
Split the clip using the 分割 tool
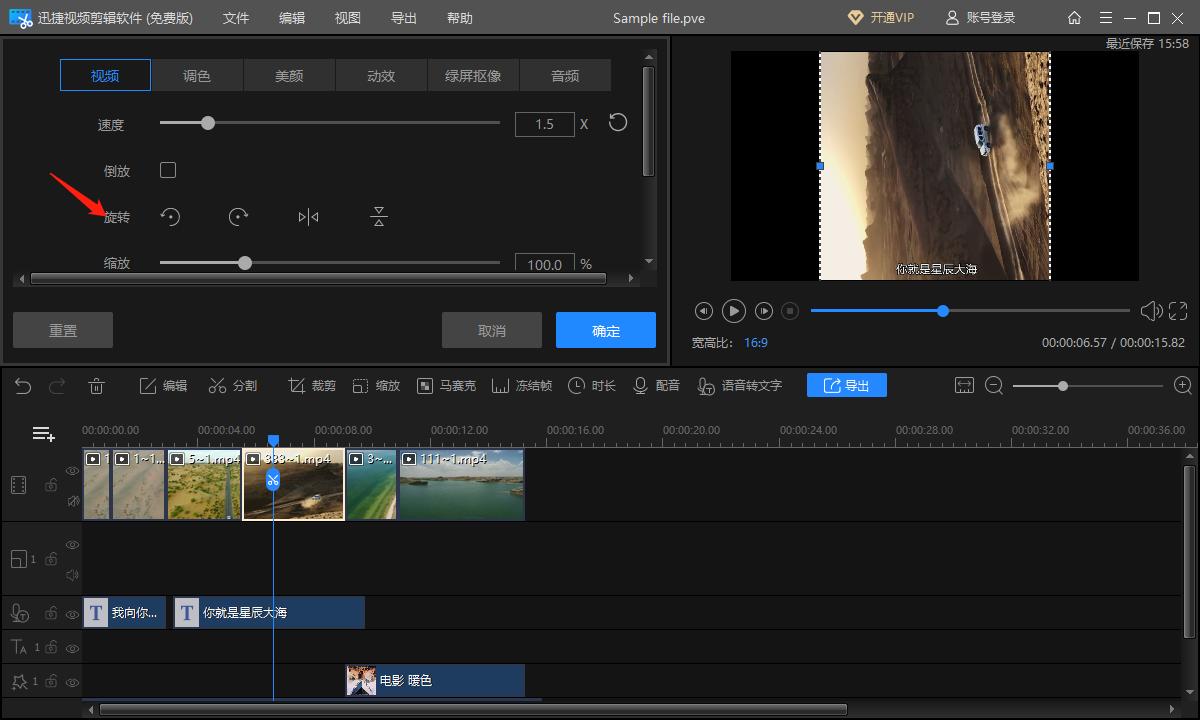point(232,386)
